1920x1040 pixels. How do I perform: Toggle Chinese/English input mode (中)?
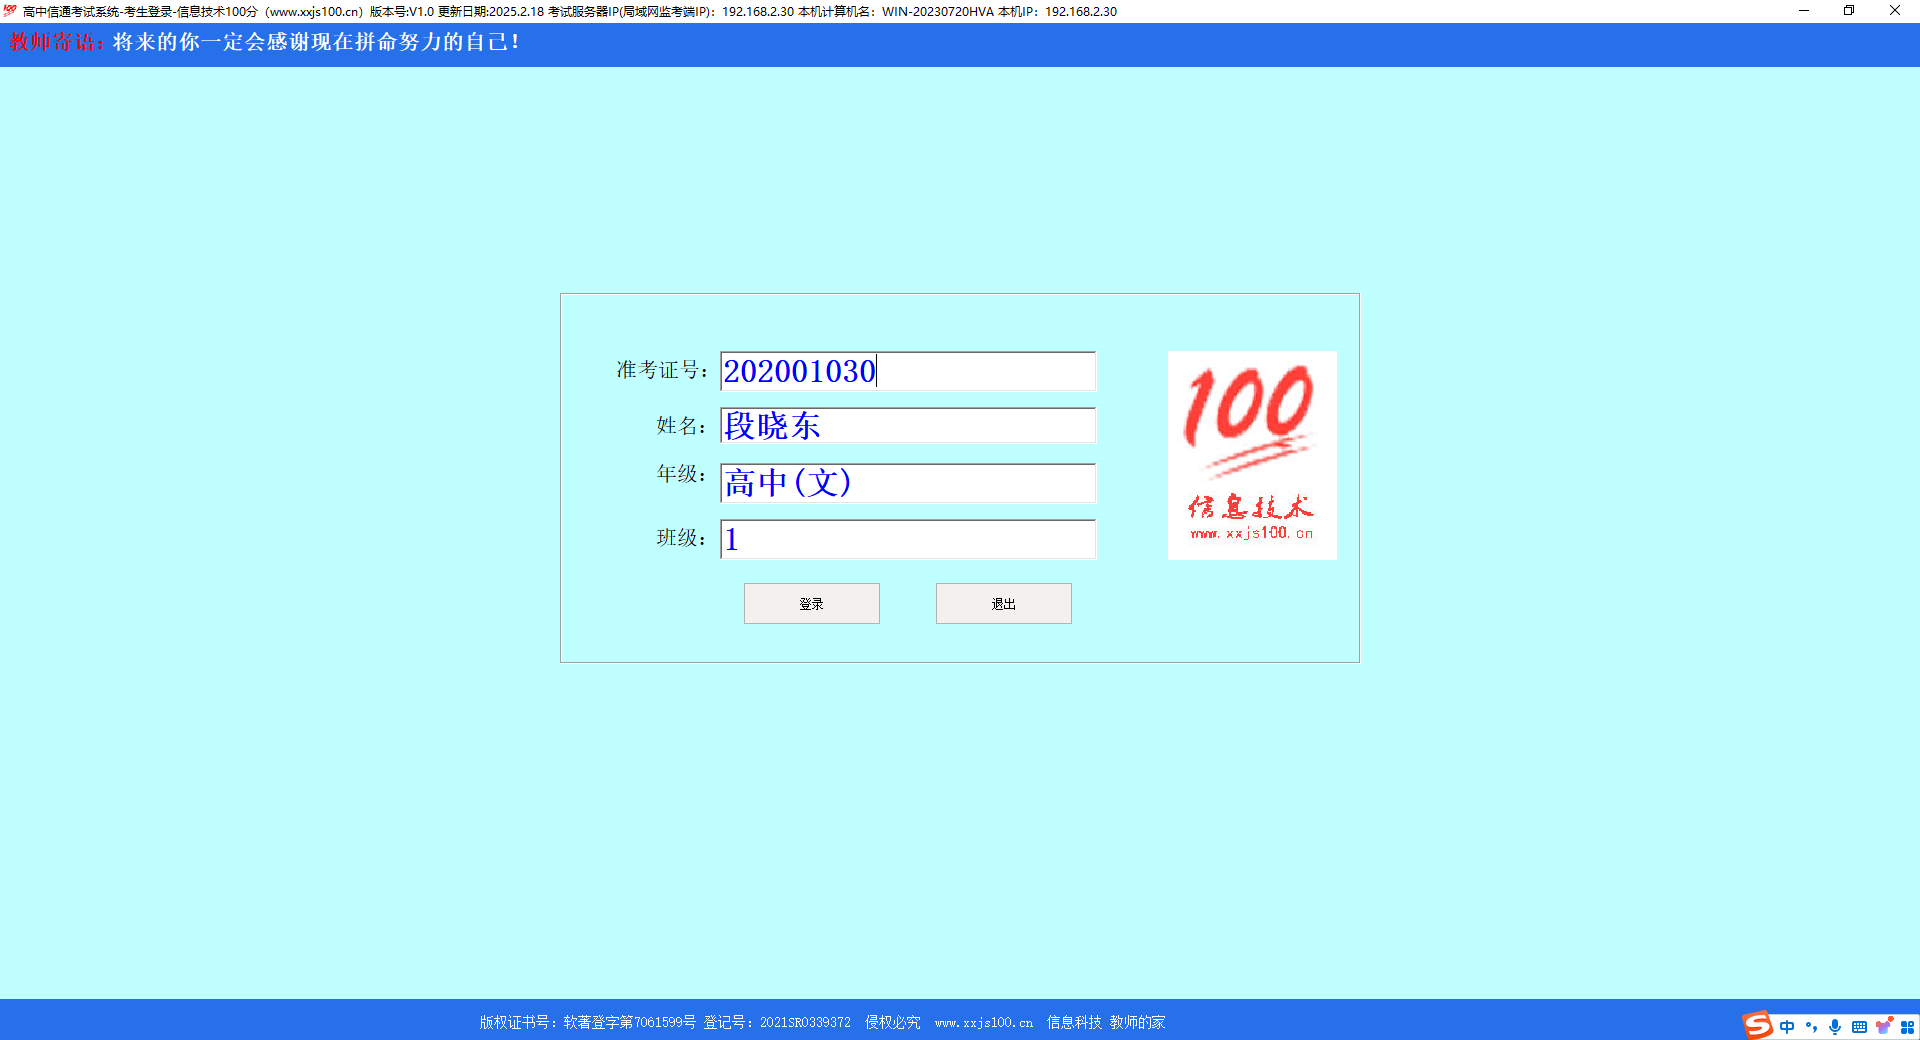pyautogui.click(x=1787, y=1027)
